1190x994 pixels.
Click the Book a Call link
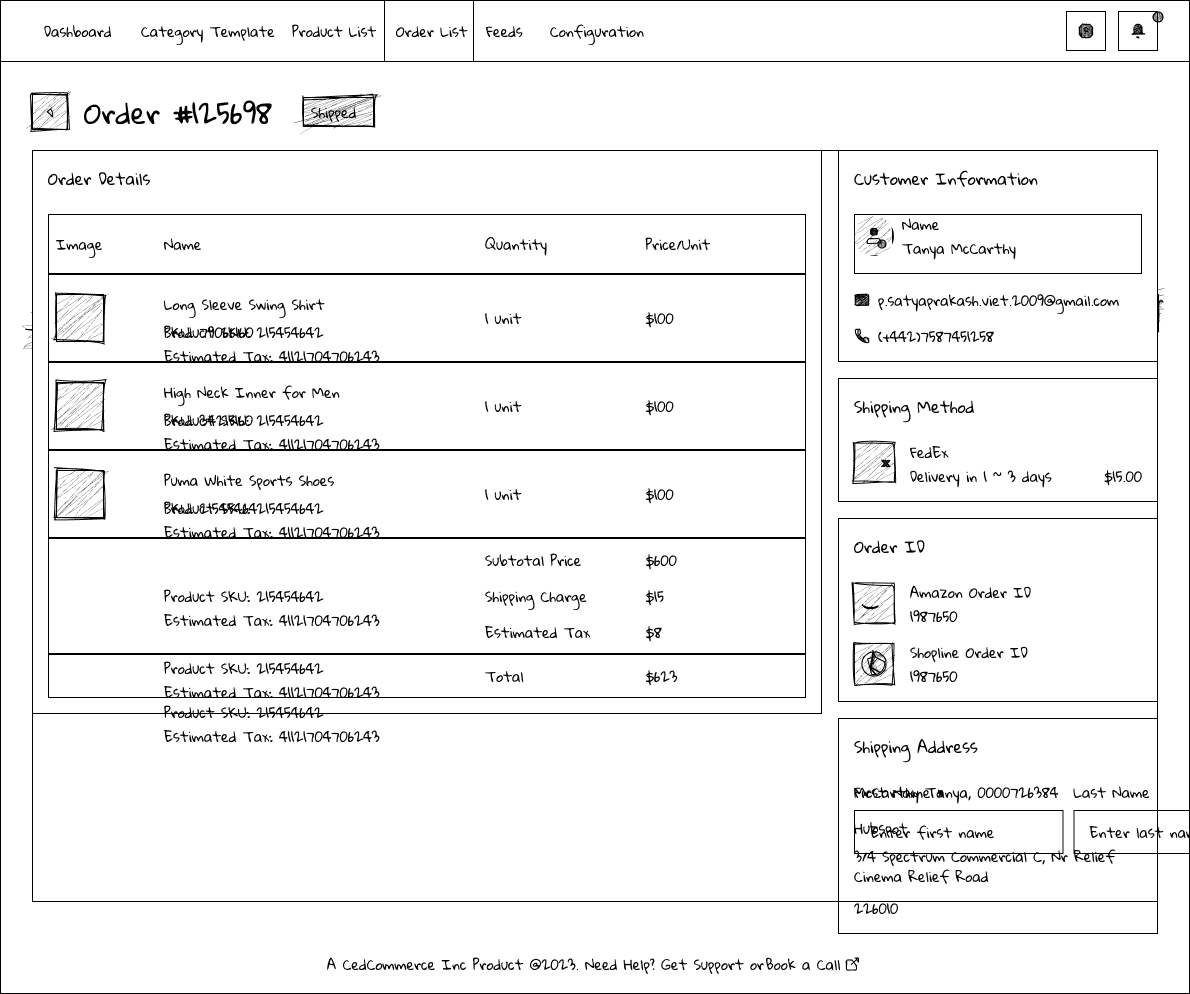(803, 965)
